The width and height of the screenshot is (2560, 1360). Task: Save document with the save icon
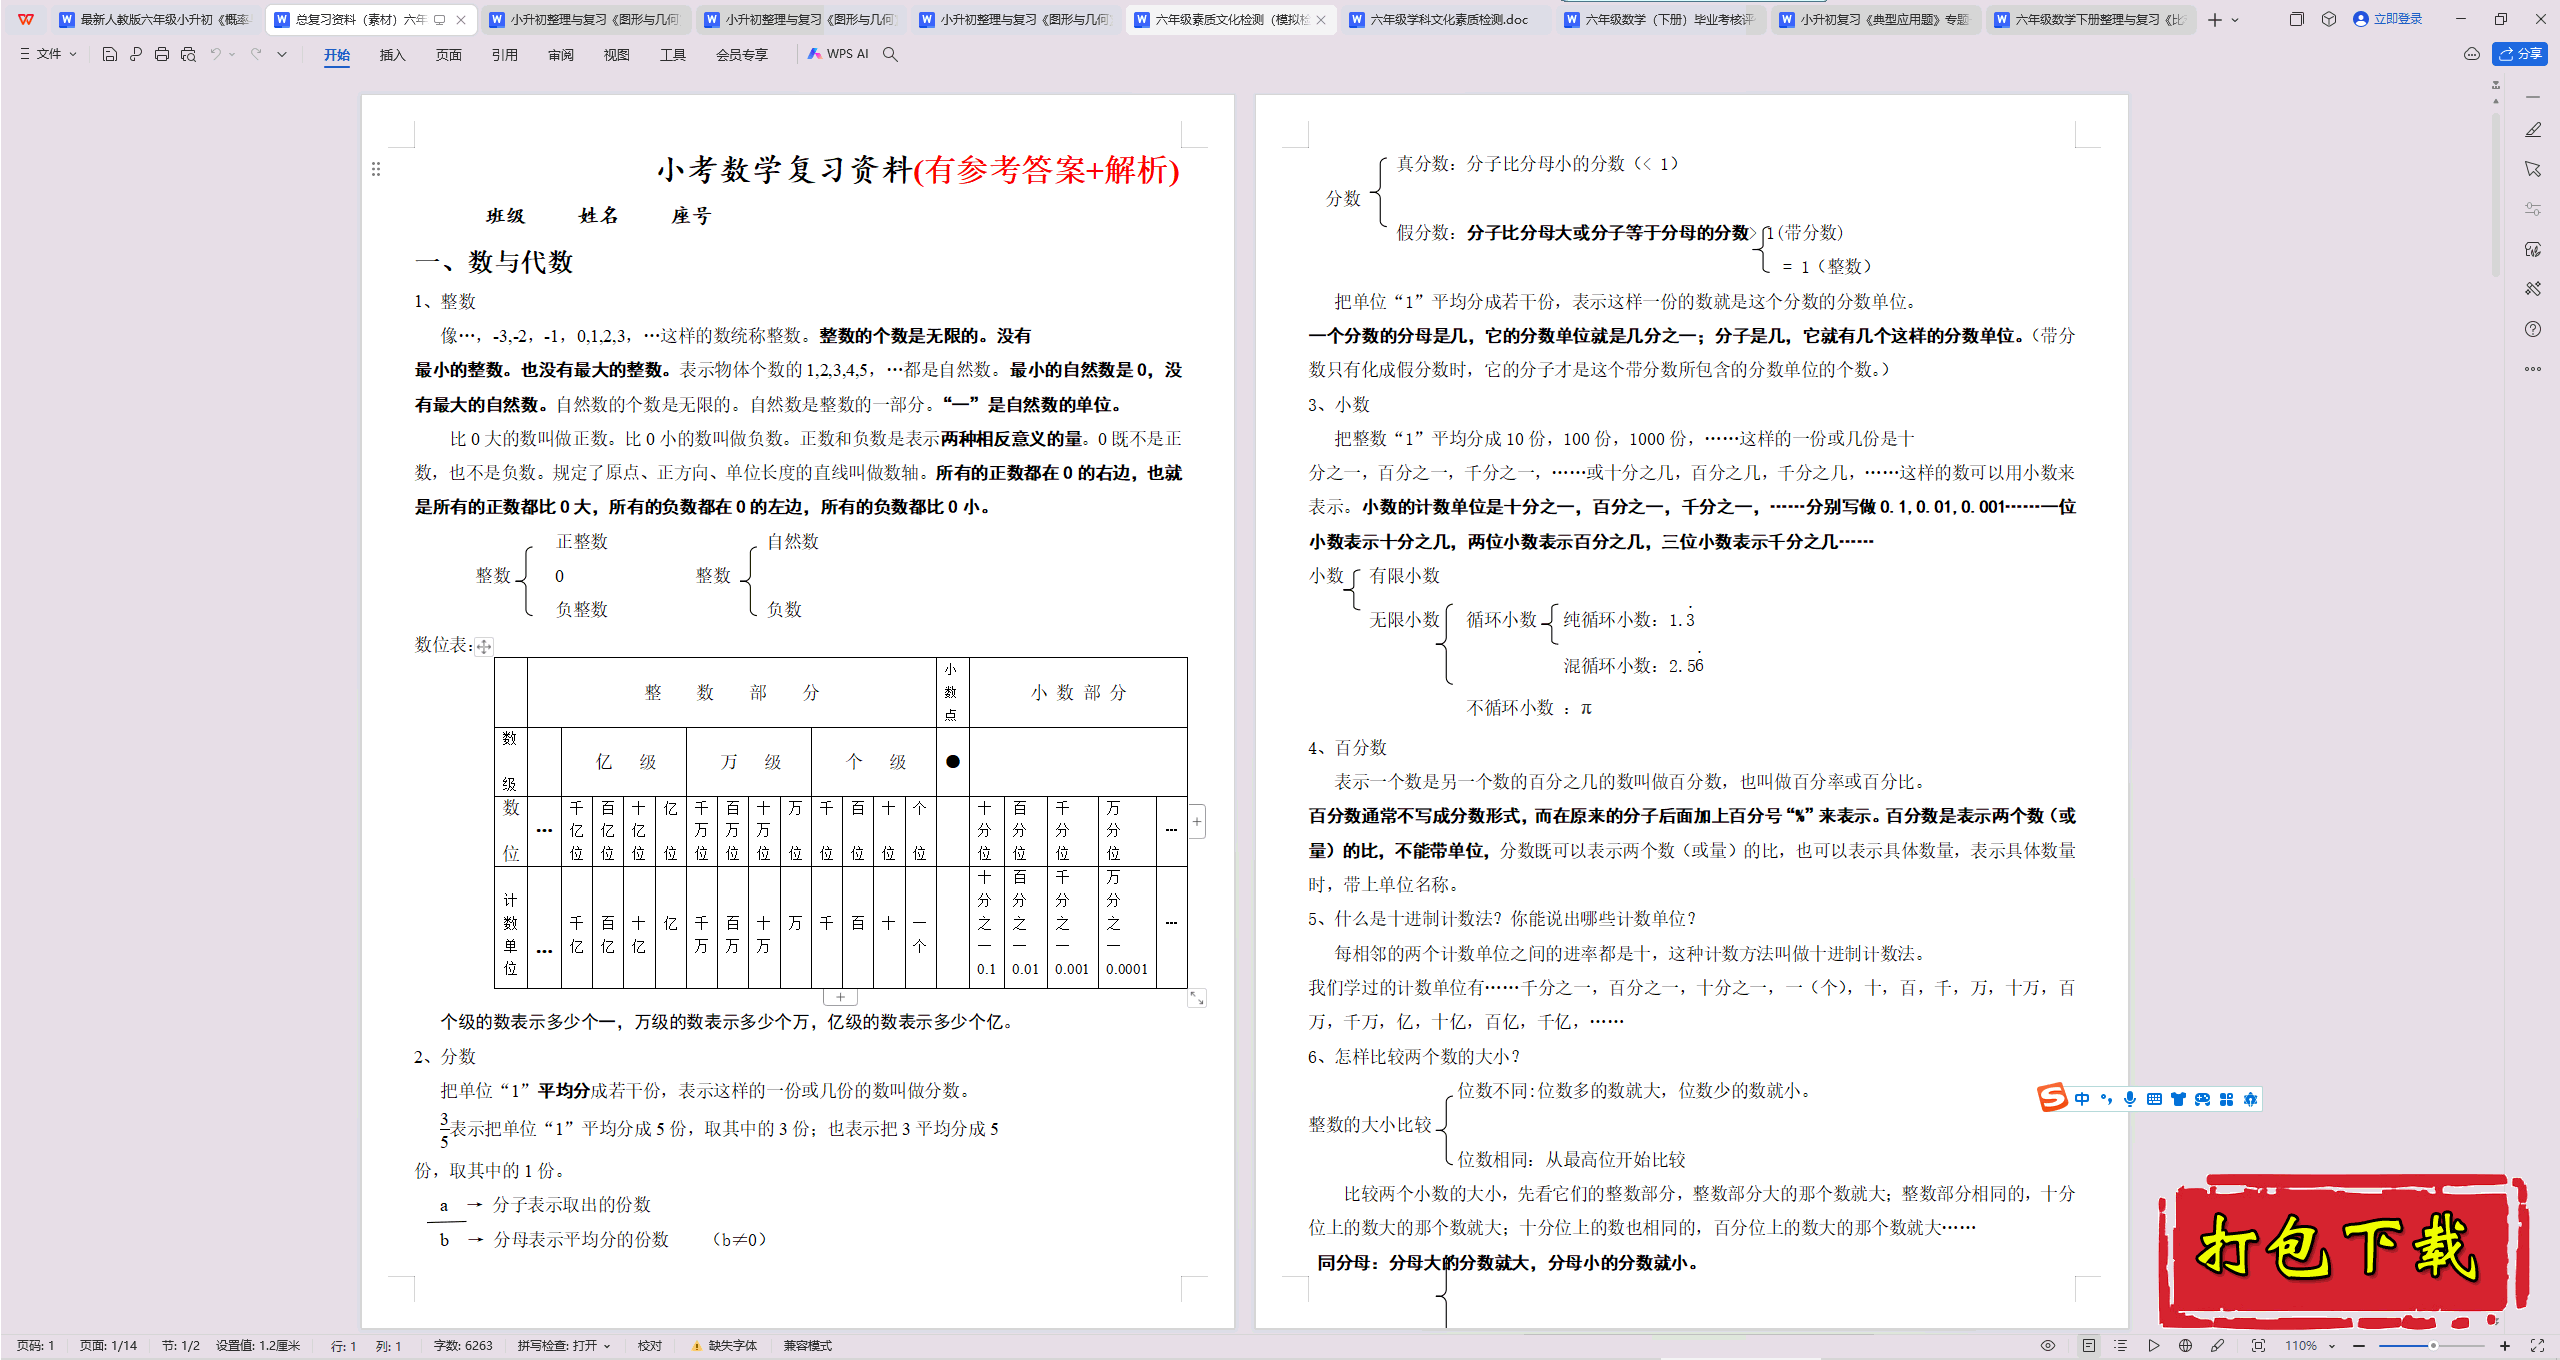[110, 55]
